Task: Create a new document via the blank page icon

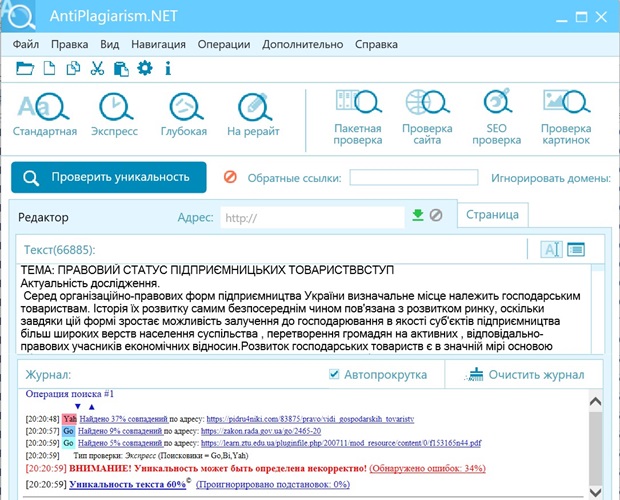Action: (x=49, y=68)
